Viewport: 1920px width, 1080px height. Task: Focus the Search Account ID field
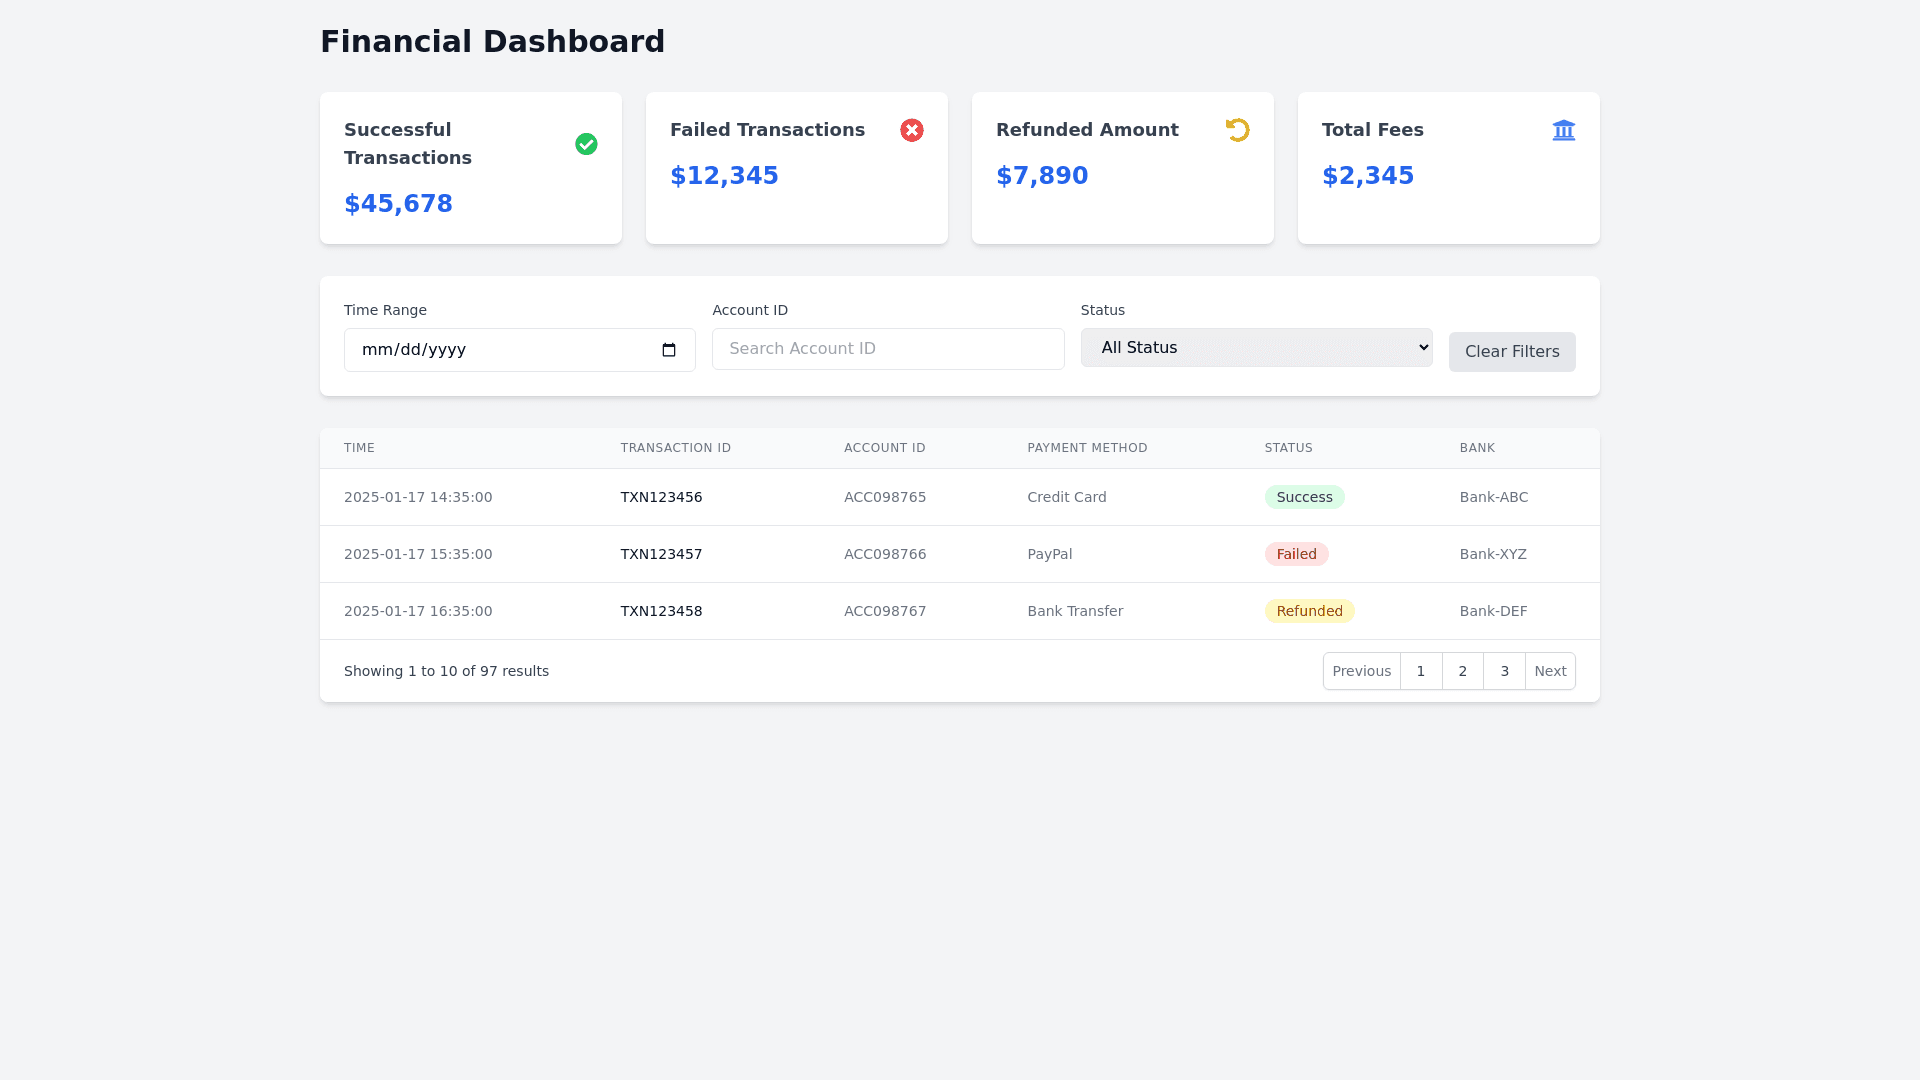(887, 349)
